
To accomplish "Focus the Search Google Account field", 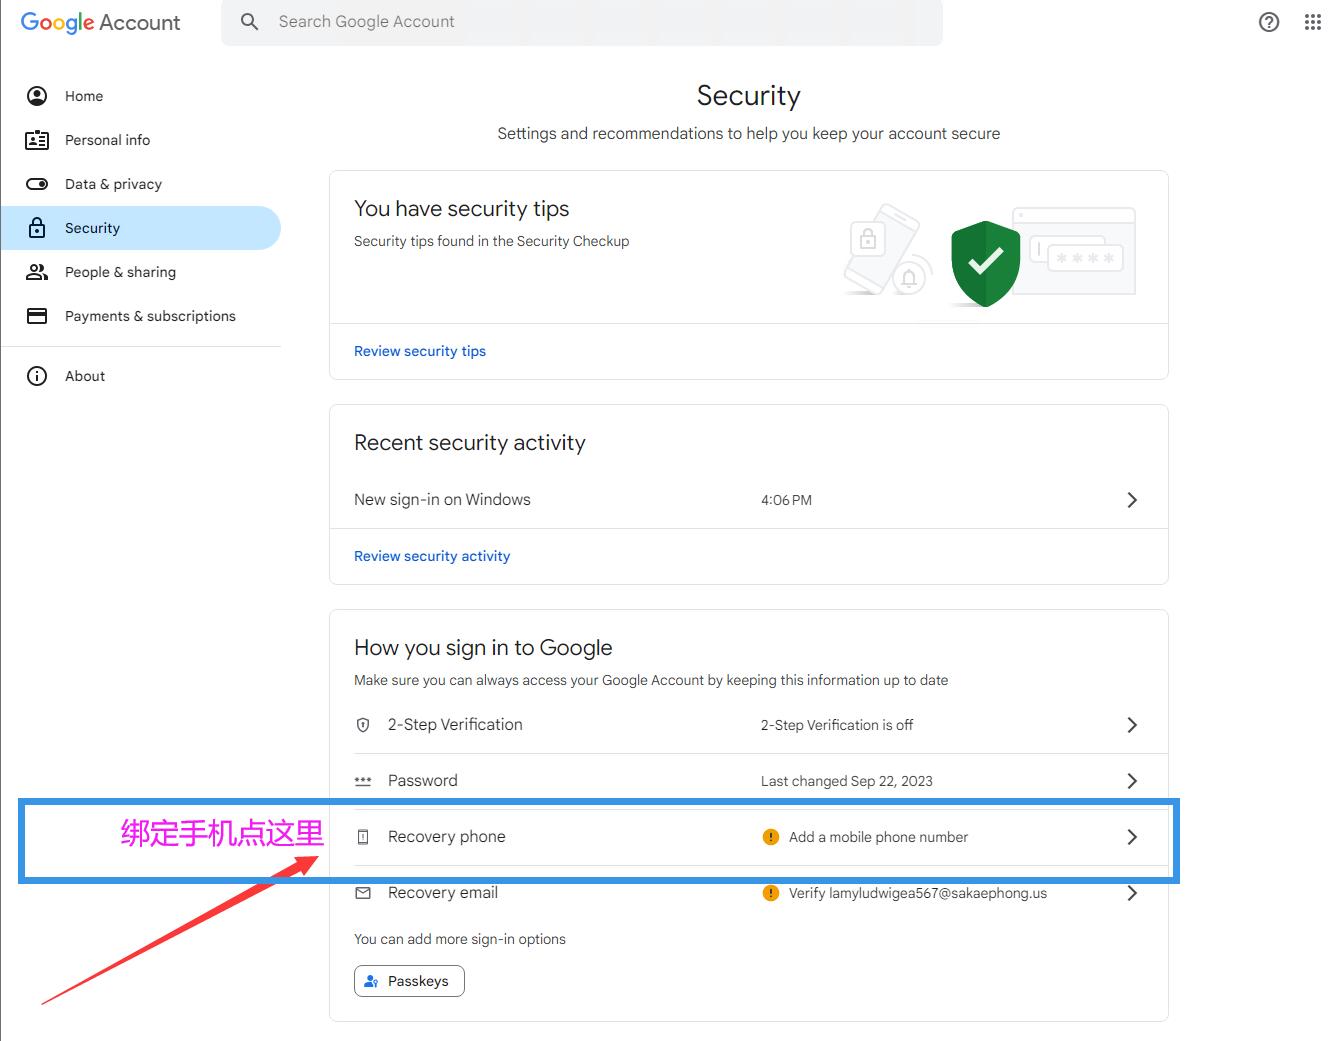I will pos(582,22).
